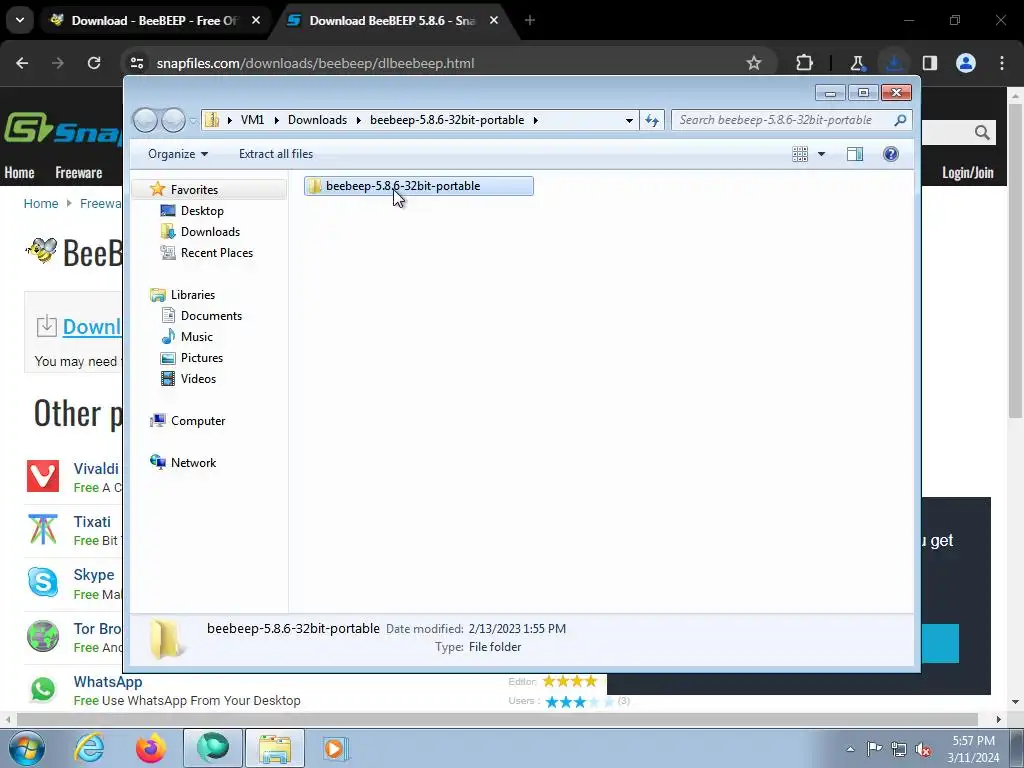Image resolution: width=1024 pixels, height=768 pixels.
Task: Reload the Chrome page
Action: [94, 63]
